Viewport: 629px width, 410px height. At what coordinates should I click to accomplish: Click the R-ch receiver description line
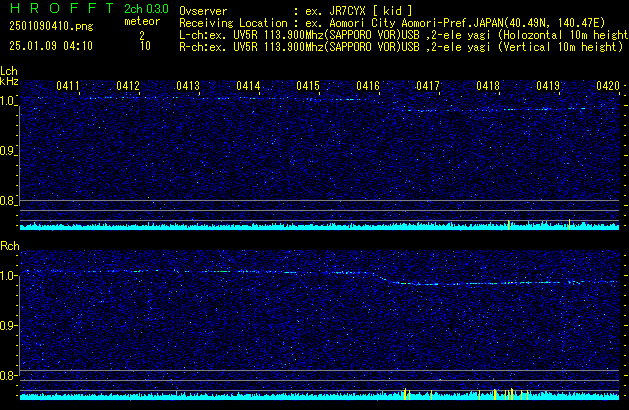[401, 47]
